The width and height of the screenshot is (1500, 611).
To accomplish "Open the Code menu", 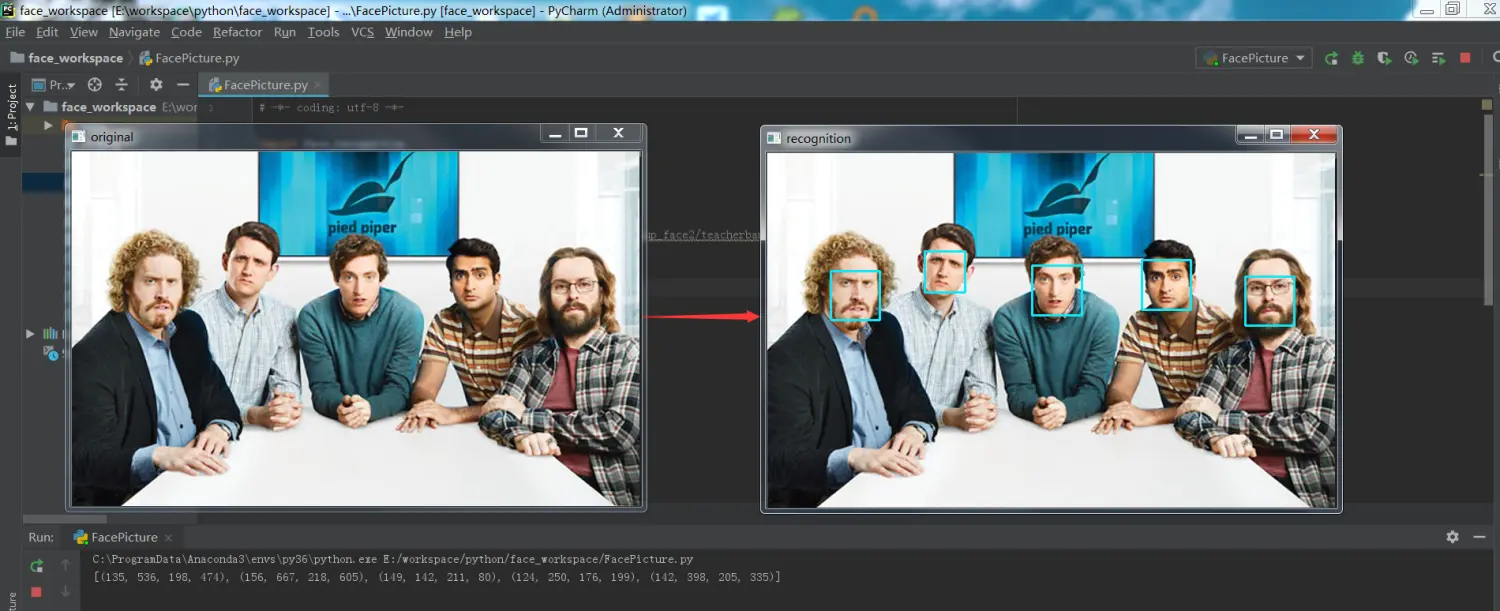I will [186, 32].
